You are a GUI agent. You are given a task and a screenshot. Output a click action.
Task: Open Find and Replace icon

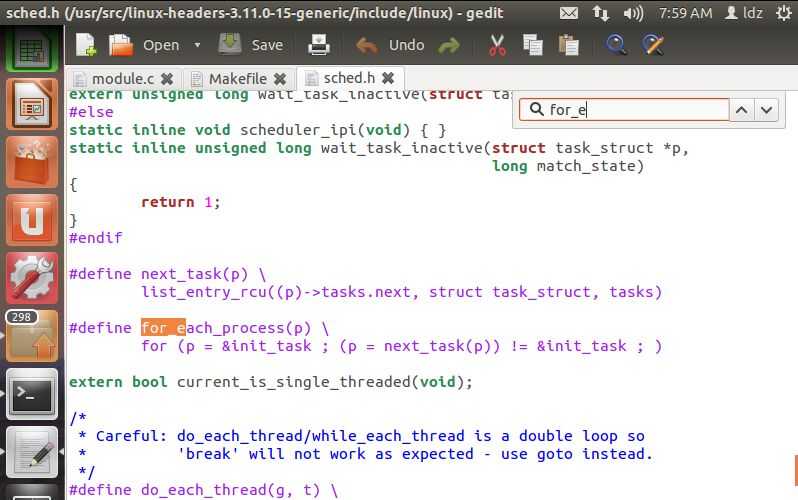[652, 45]
